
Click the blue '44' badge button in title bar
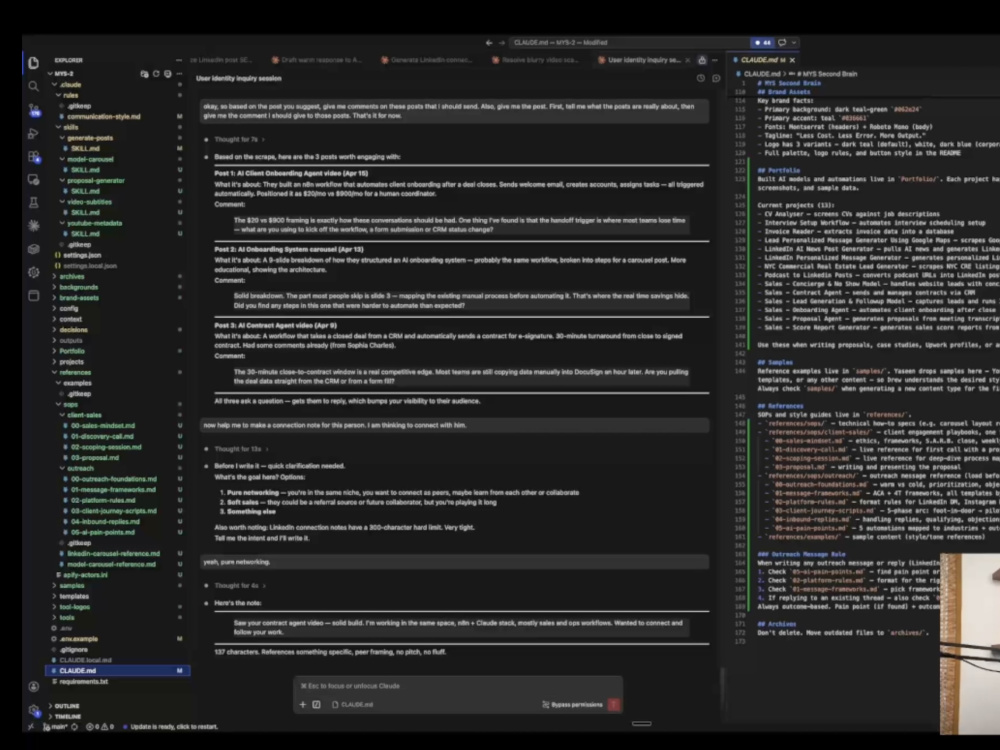pos(763,43)
